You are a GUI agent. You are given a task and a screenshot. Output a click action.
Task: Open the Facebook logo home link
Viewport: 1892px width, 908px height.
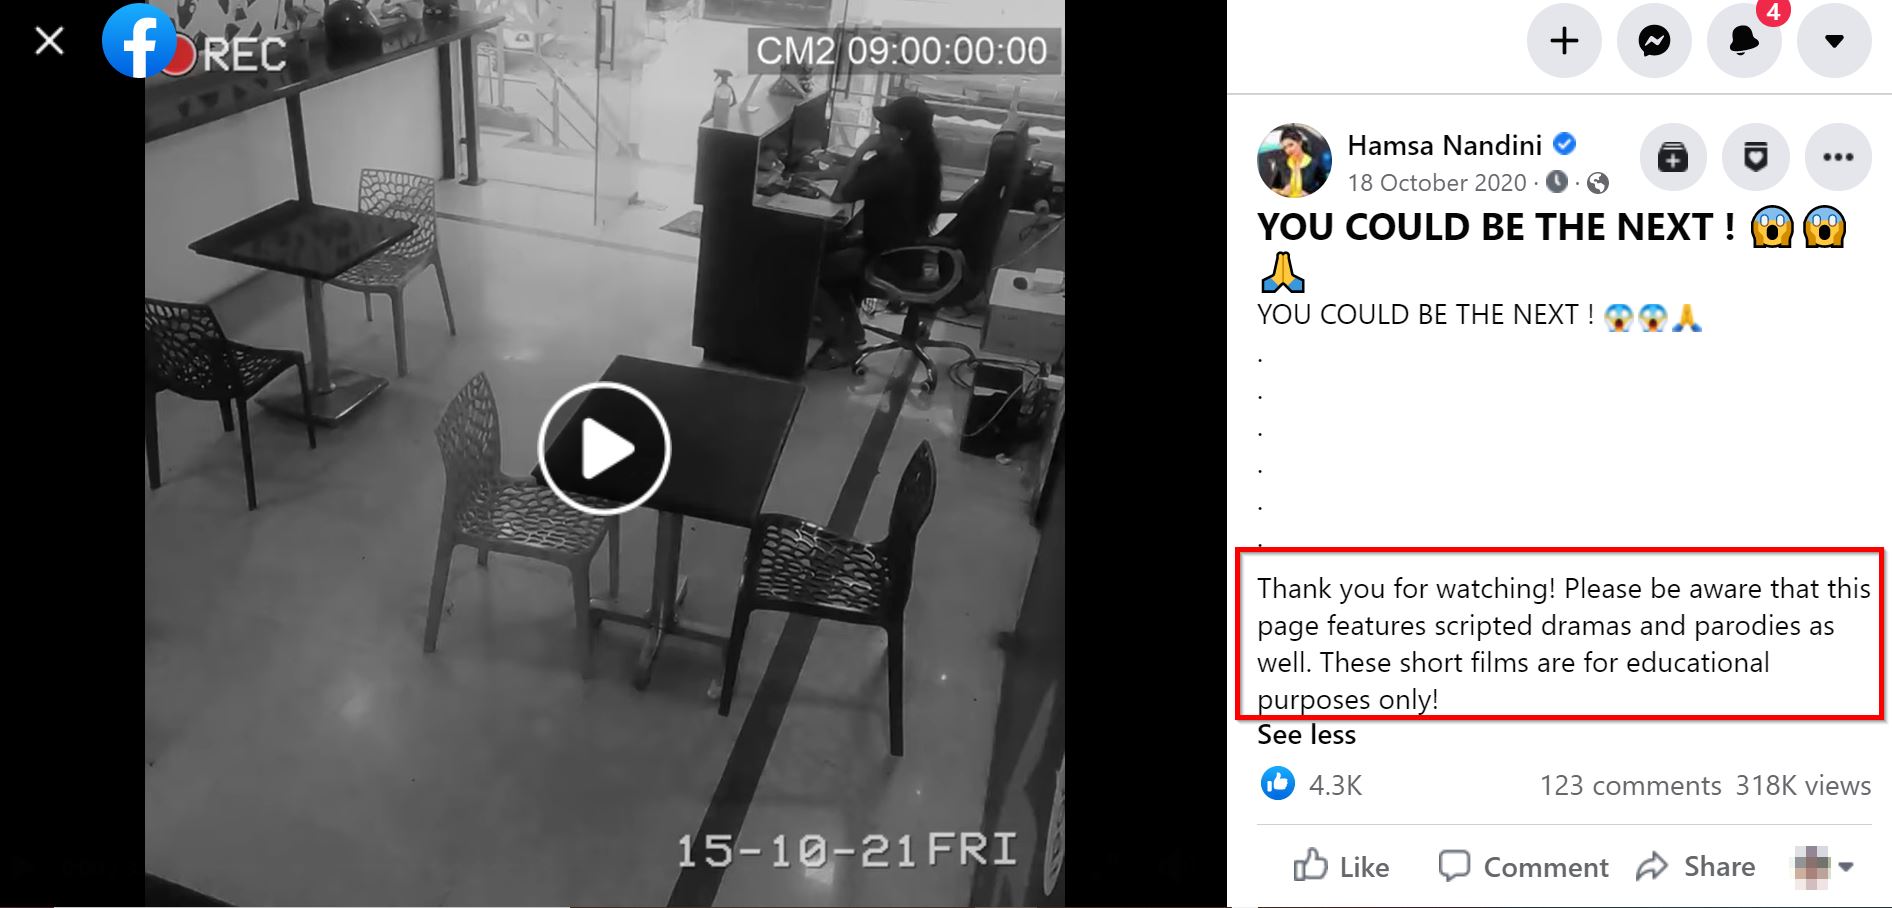point(139,41)
